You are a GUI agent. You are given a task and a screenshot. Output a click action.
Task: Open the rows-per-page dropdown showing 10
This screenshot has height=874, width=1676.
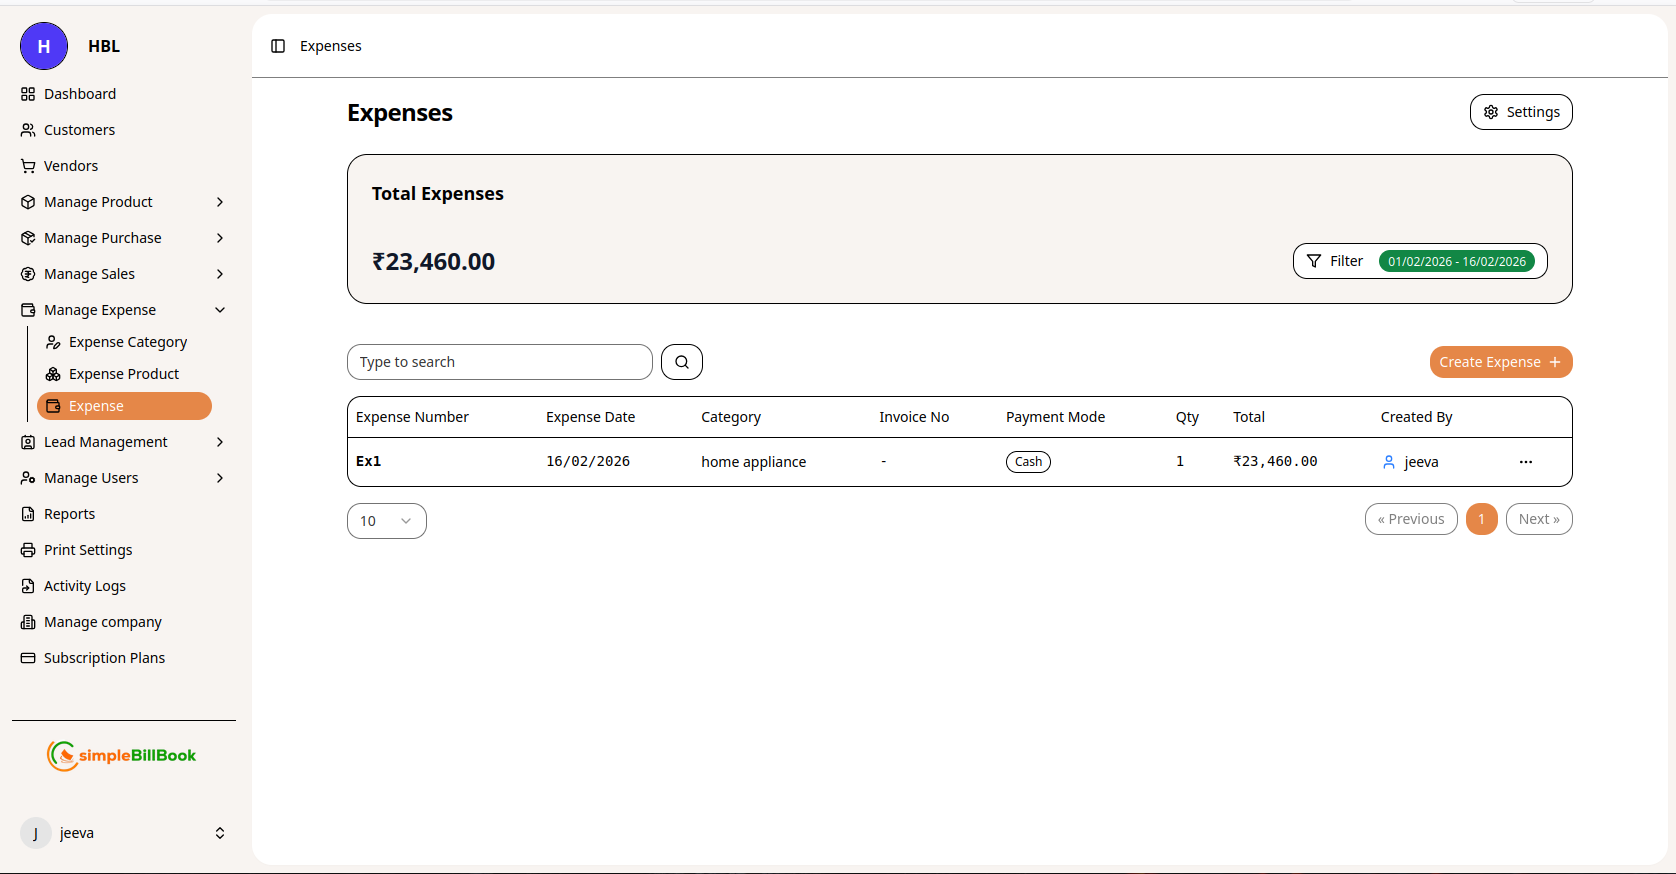[x=386, y=521]
